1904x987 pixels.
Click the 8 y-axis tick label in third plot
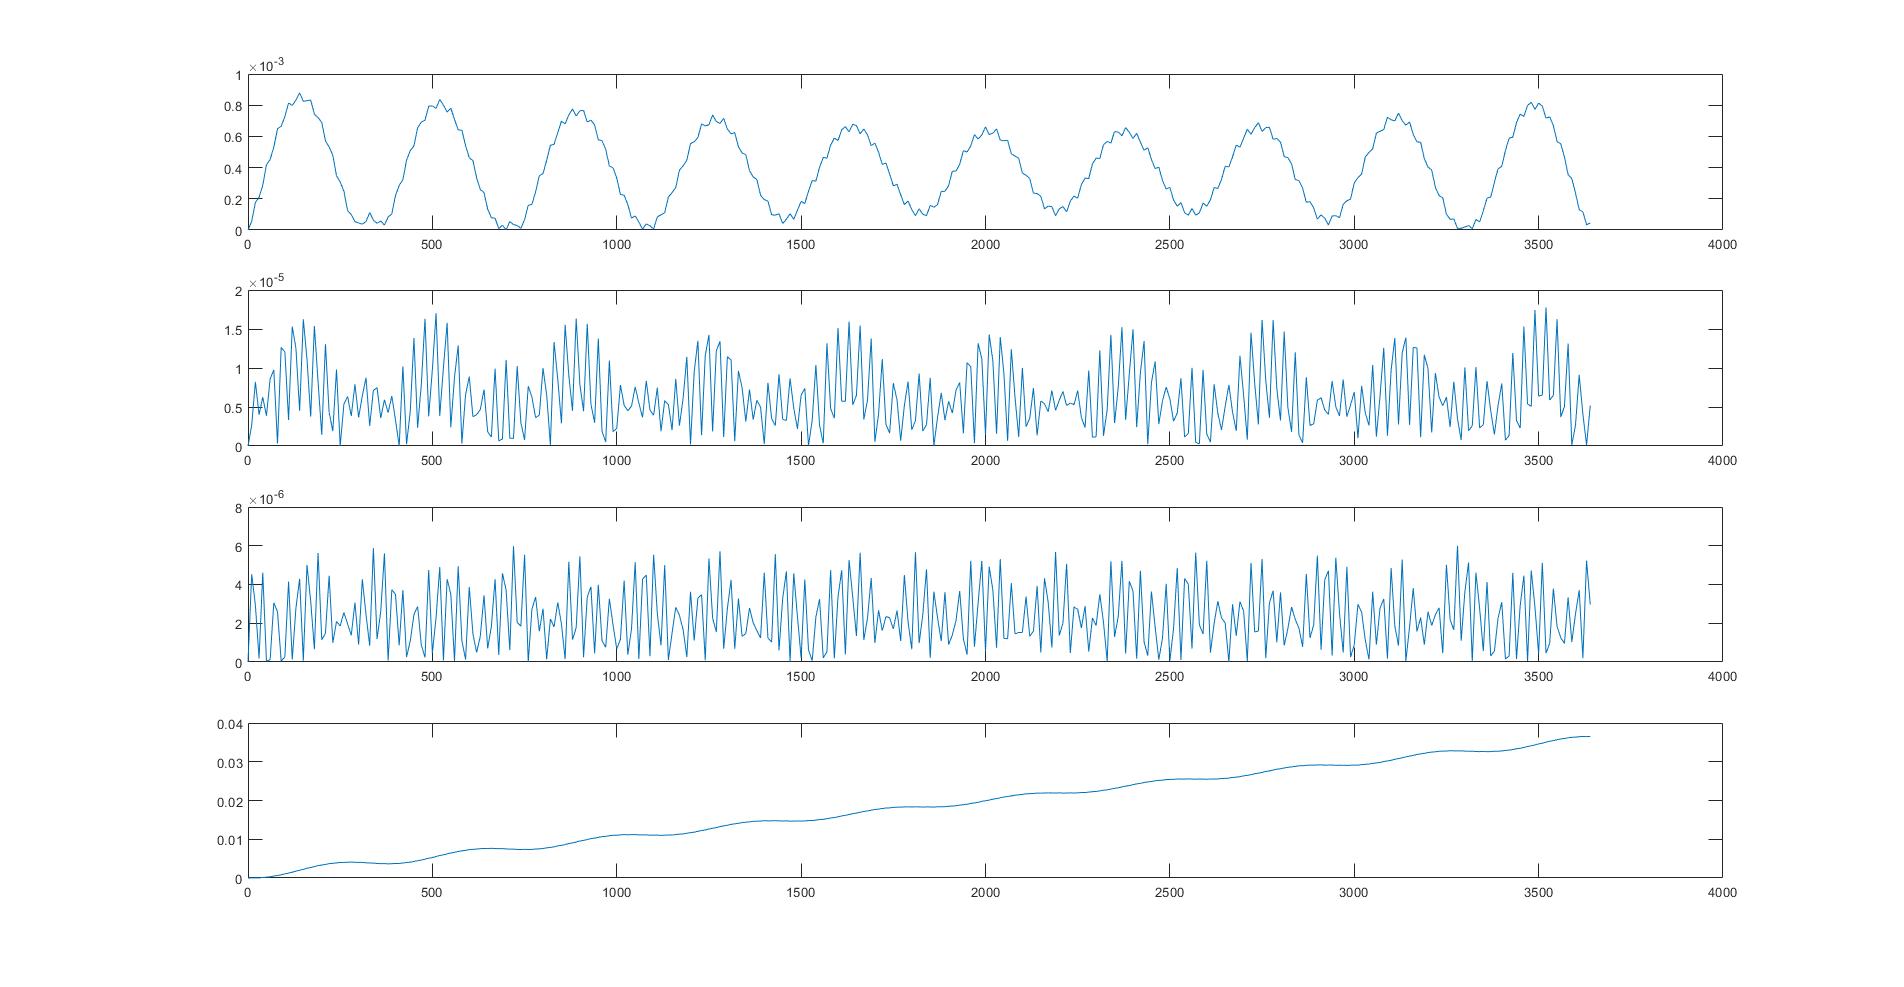coord(238,508)
